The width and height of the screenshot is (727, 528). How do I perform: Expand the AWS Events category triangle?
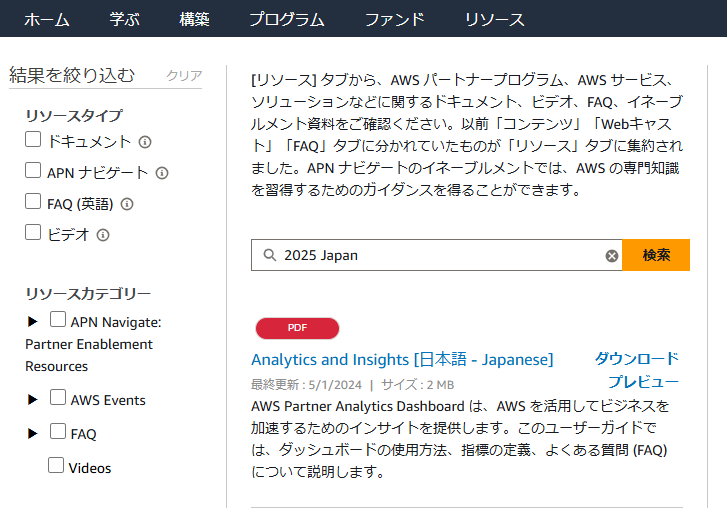(x=32, y=399)
